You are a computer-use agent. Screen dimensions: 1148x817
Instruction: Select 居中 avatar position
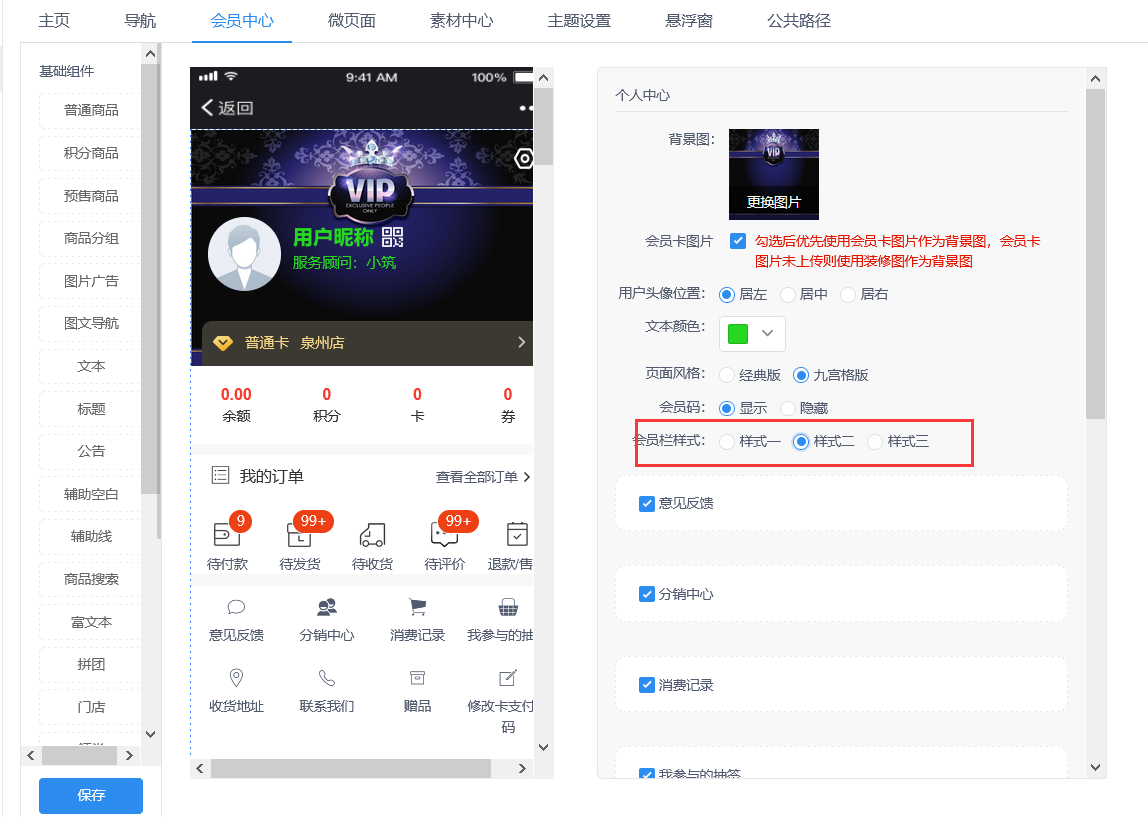click(x=788, y=294)
